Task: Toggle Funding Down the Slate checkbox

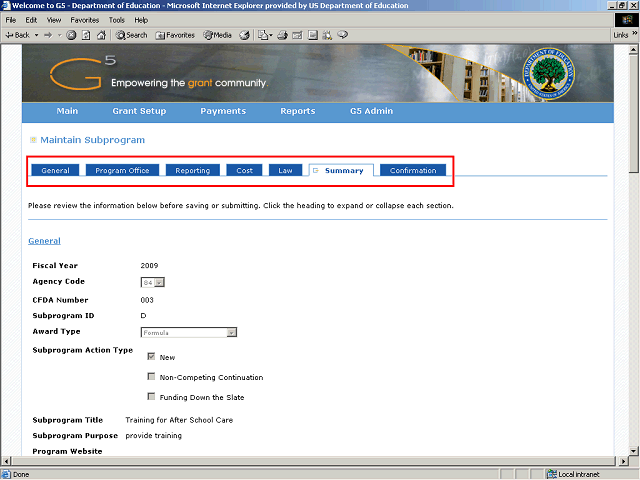Action: click(x=151, y=396)
